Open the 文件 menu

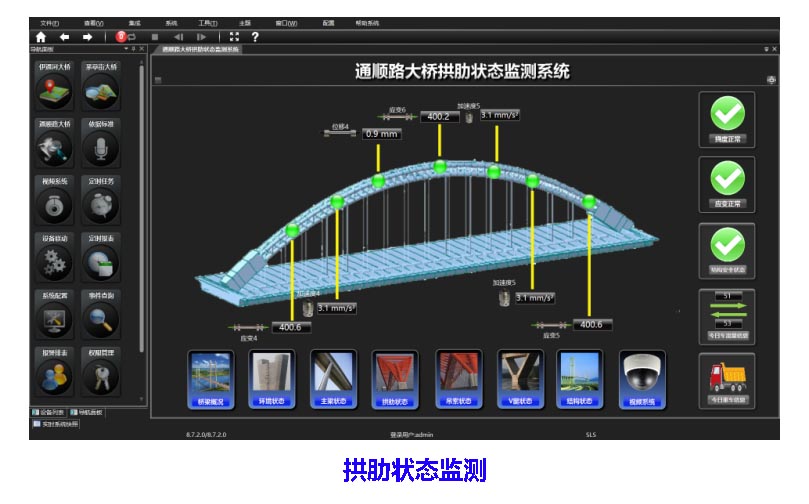coord(49,22)
